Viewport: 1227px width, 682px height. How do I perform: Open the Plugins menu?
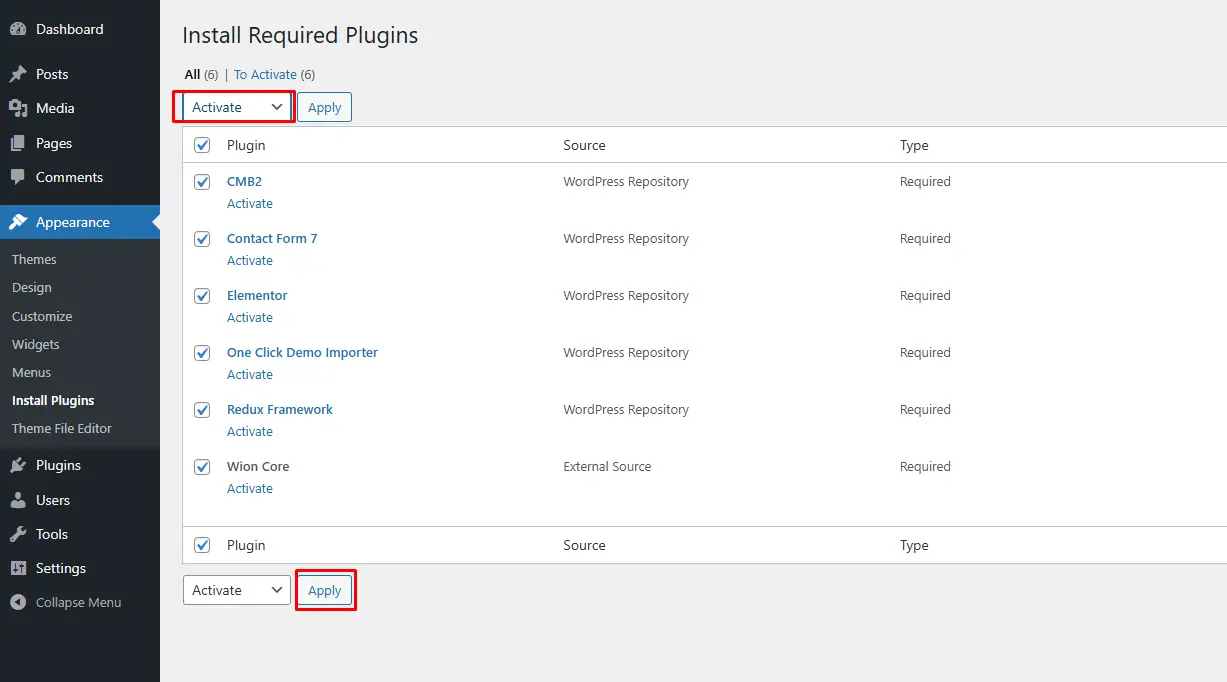[x=80, y=465]
